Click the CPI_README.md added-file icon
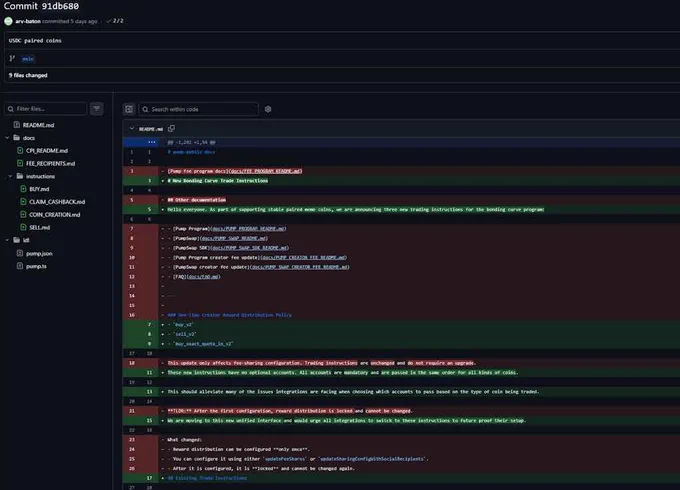The width and height of the screenshot is (680, 490). pos(20,150)
